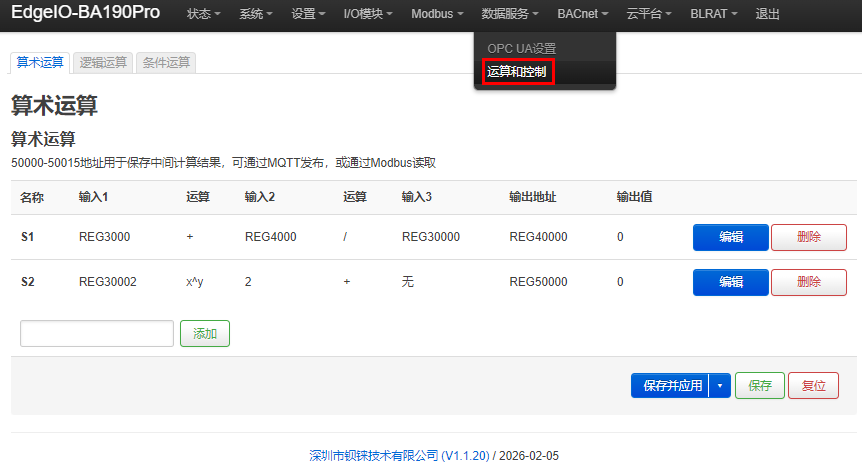Viewport: 862px width, 469px height.
Task: Click the 输入2 column header
Action: [x=259, y=197]
